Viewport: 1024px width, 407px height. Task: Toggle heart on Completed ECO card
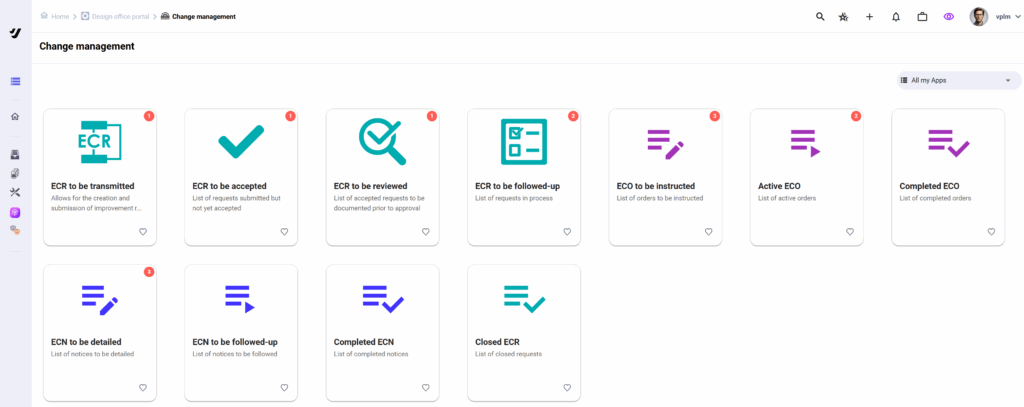pyautogui.click(x=991, y=232)
